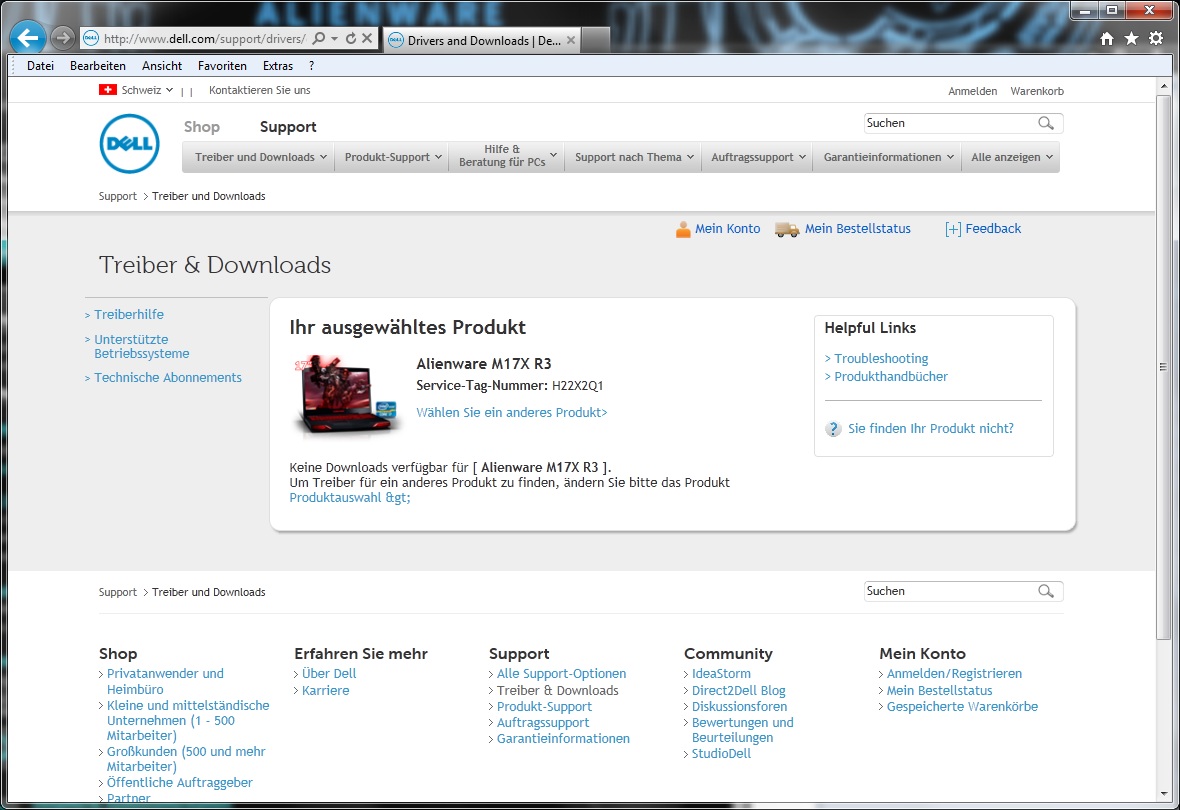Click the top search magnifier icon
Viewport: 1180px width, 810px height.
(x=1046, y=123)
